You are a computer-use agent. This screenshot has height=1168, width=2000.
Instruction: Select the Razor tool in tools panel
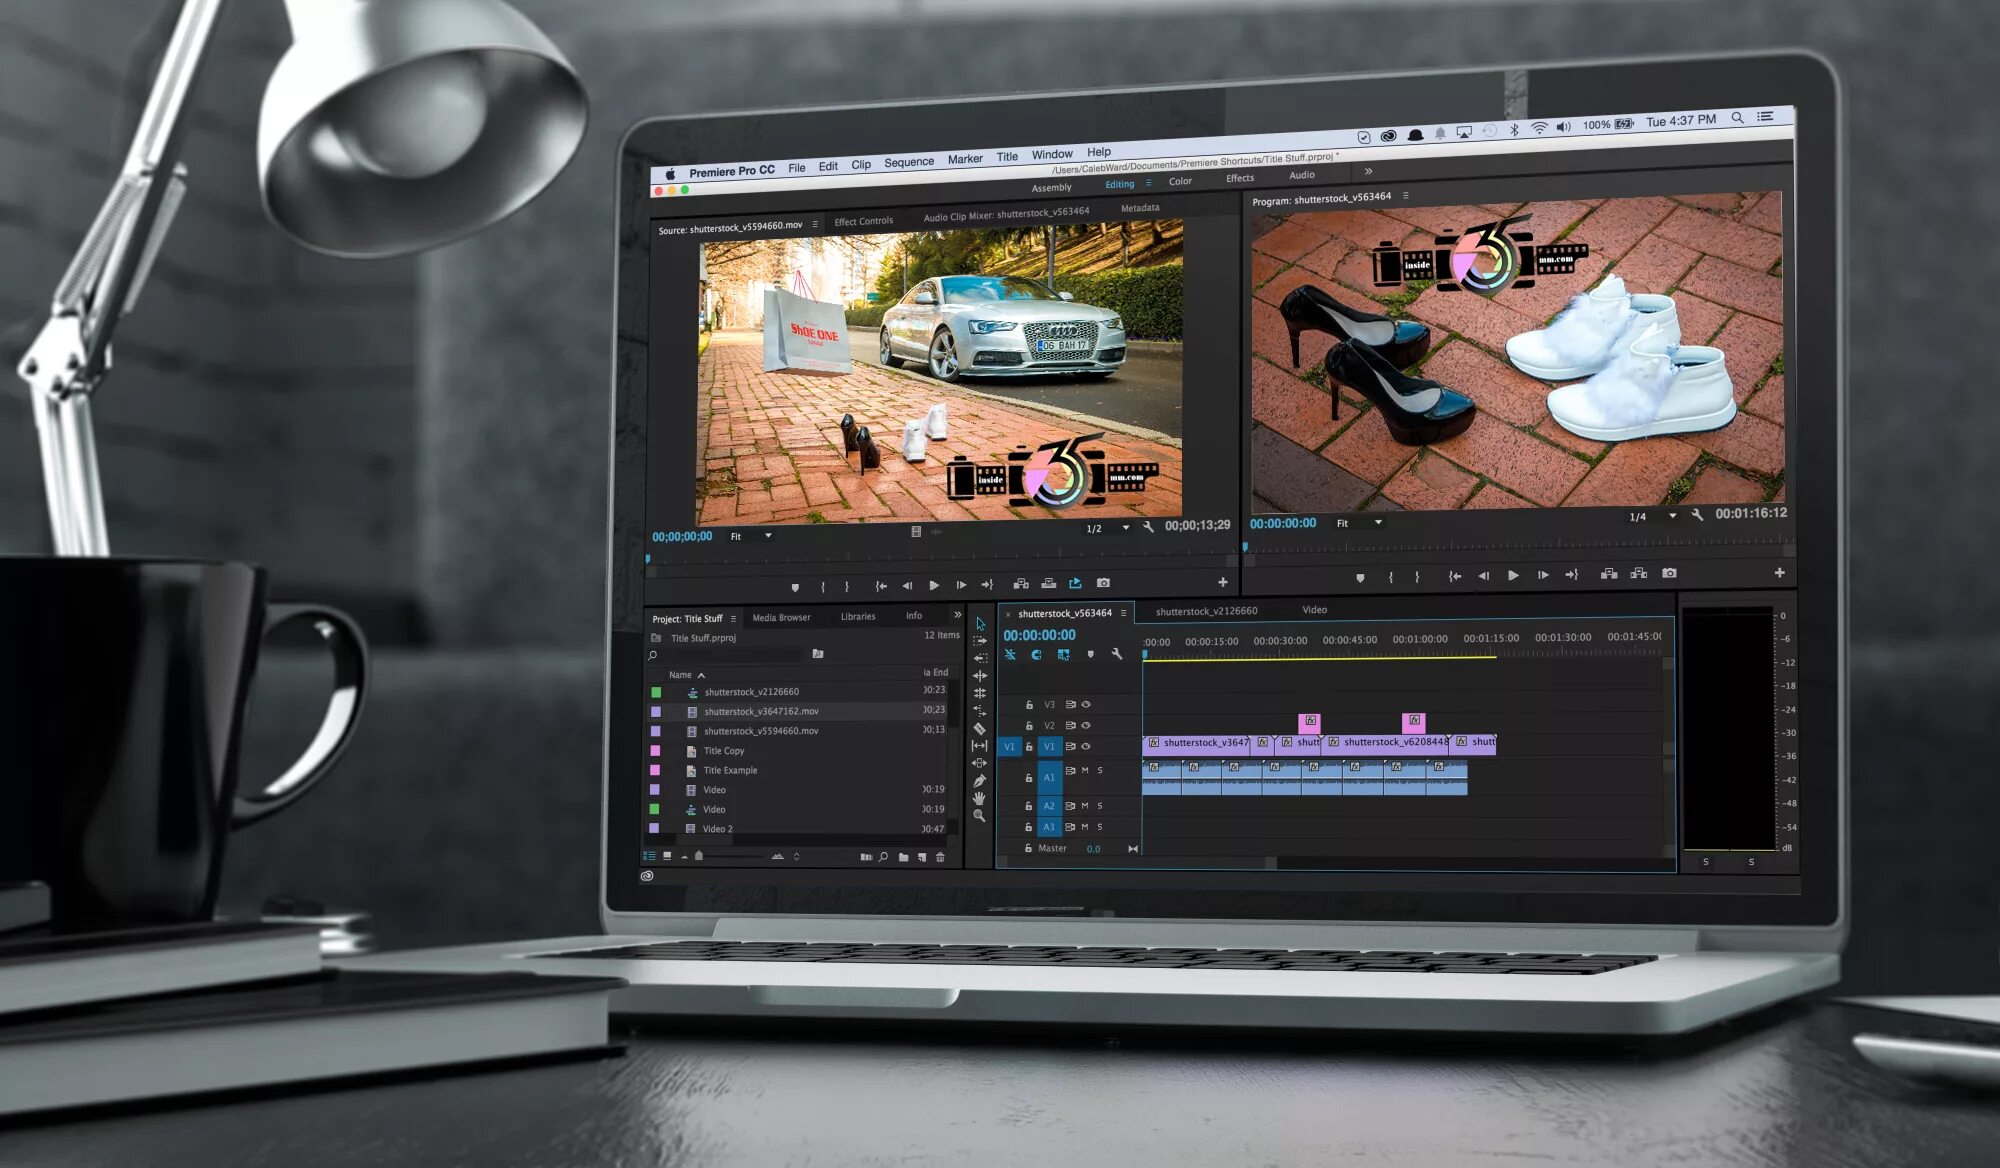click(980, 729)
